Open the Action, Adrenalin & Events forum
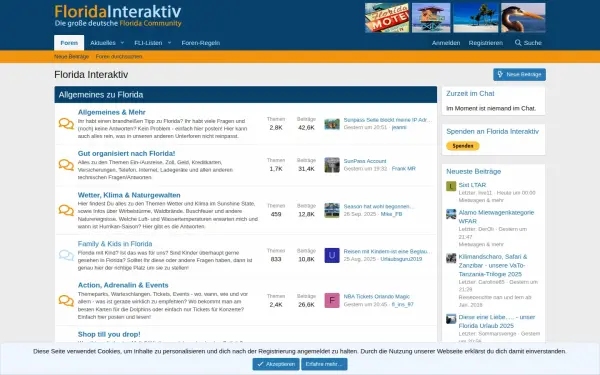This screenshot has width=600, height=375. pos(123,285)
